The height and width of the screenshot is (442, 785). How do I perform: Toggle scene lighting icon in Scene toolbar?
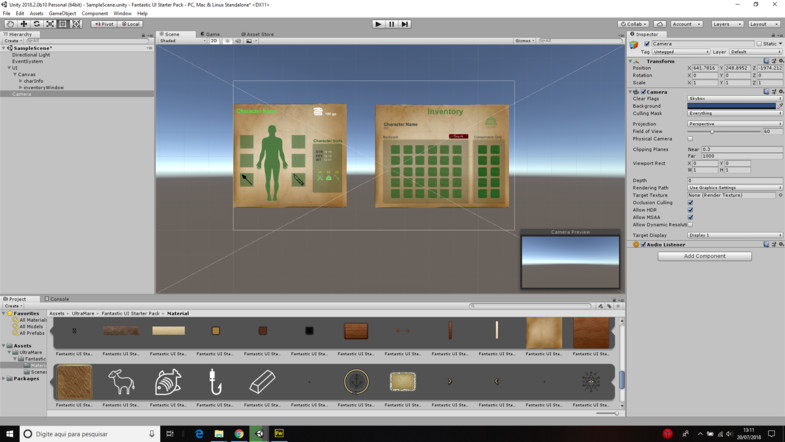227,41
